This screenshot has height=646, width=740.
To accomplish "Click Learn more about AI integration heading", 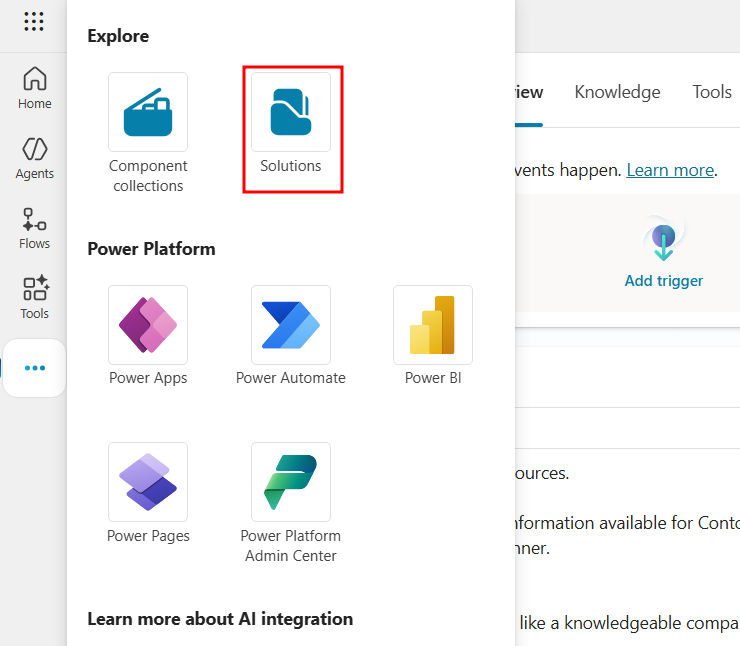I will pos(220,619).
